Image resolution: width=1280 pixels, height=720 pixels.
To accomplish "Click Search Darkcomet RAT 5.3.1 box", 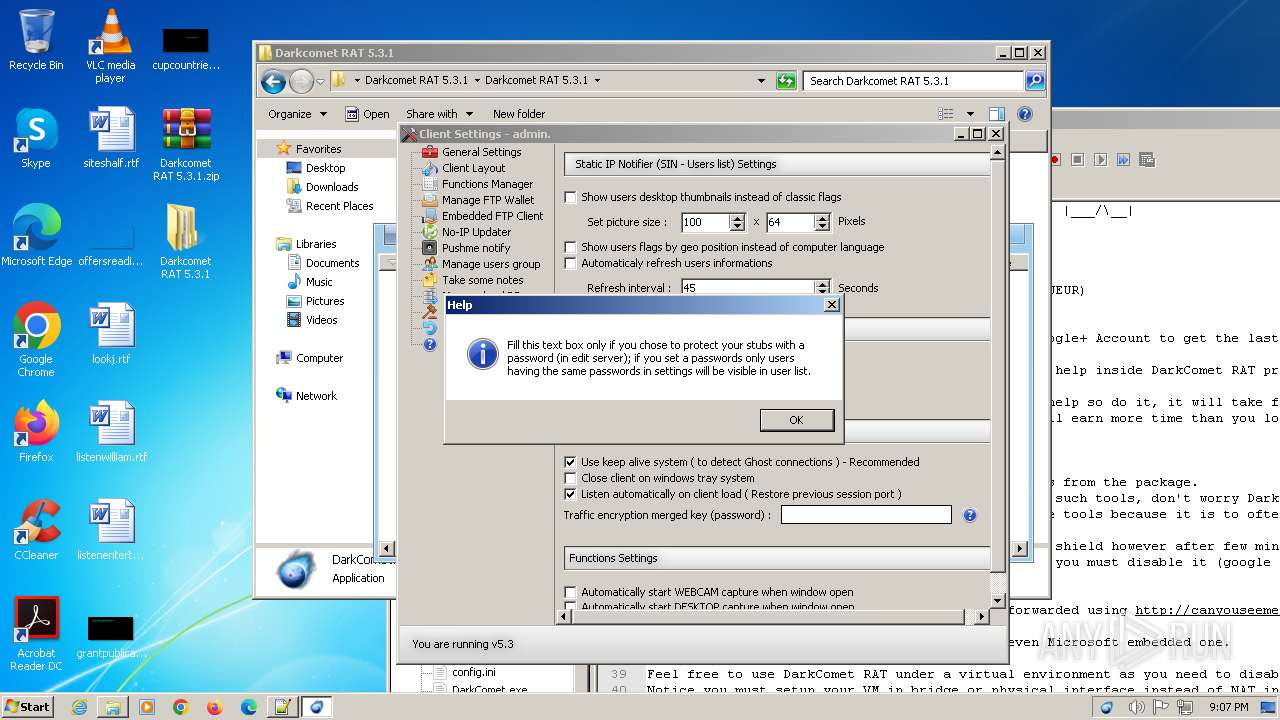I will 914,81.
